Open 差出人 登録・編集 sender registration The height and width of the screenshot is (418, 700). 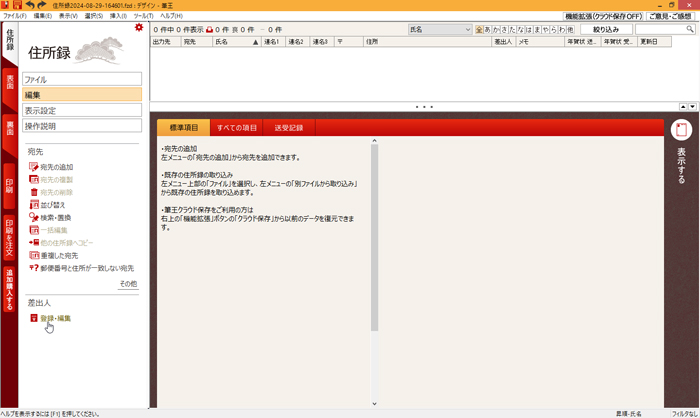(55, 318)
